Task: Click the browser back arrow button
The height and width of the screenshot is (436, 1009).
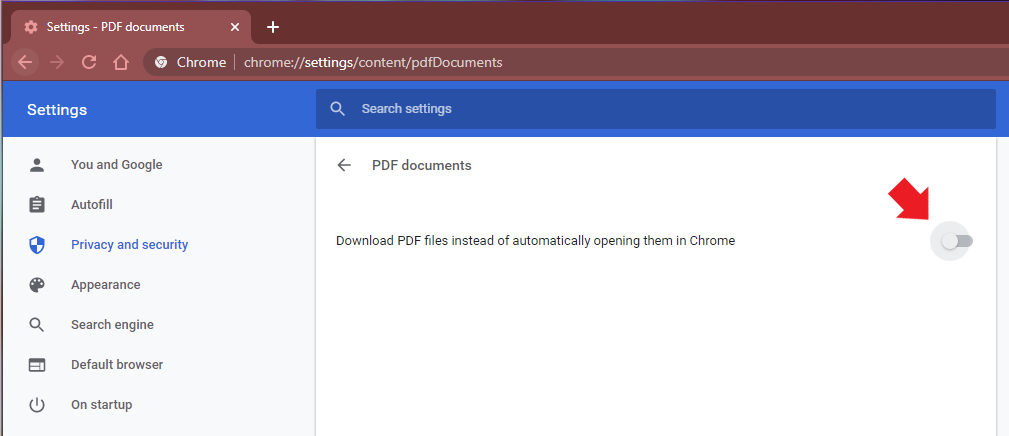Action: point(25,62)
